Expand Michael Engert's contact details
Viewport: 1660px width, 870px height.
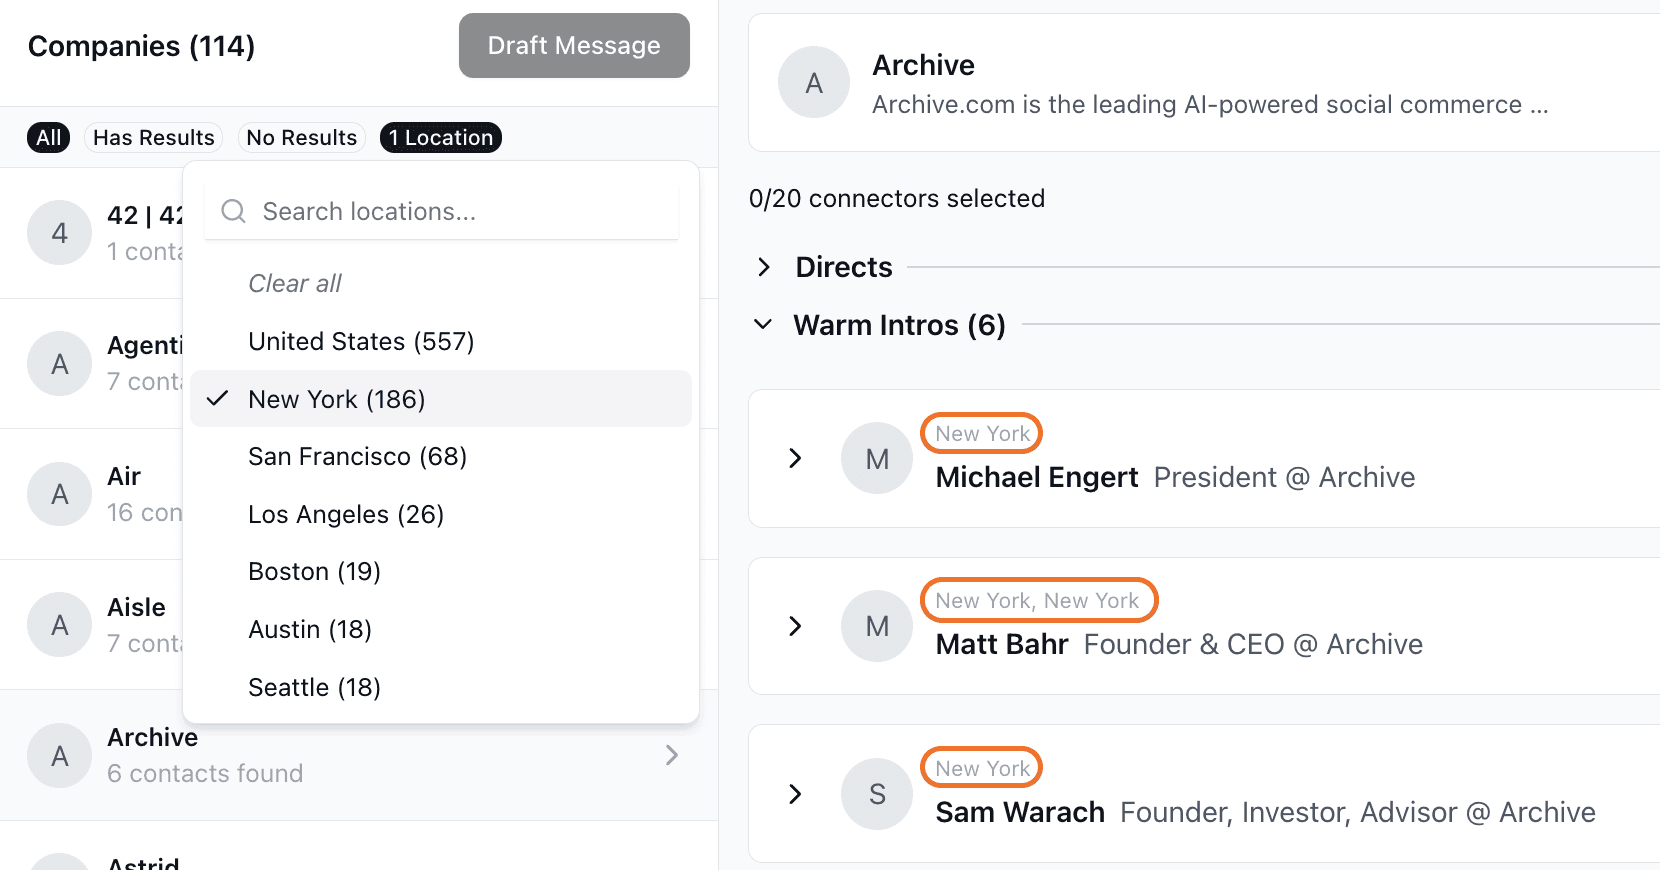tap(795, 459)
